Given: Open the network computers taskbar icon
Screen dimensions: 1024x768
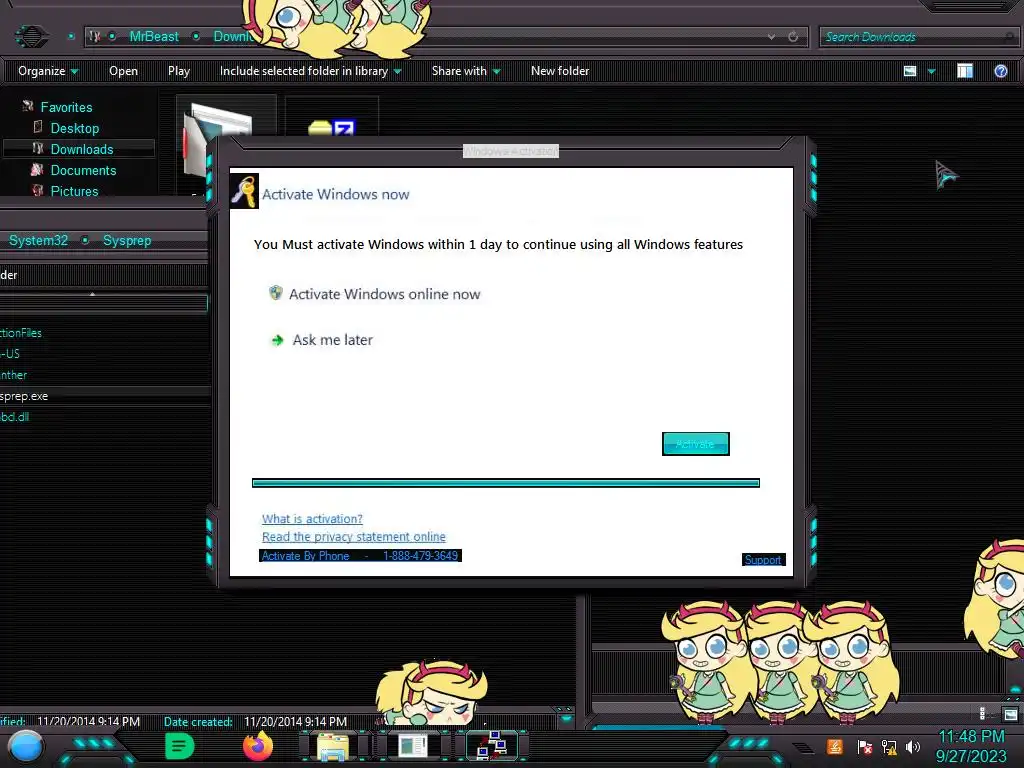Looking at the screenshot, I should point(492,746).
